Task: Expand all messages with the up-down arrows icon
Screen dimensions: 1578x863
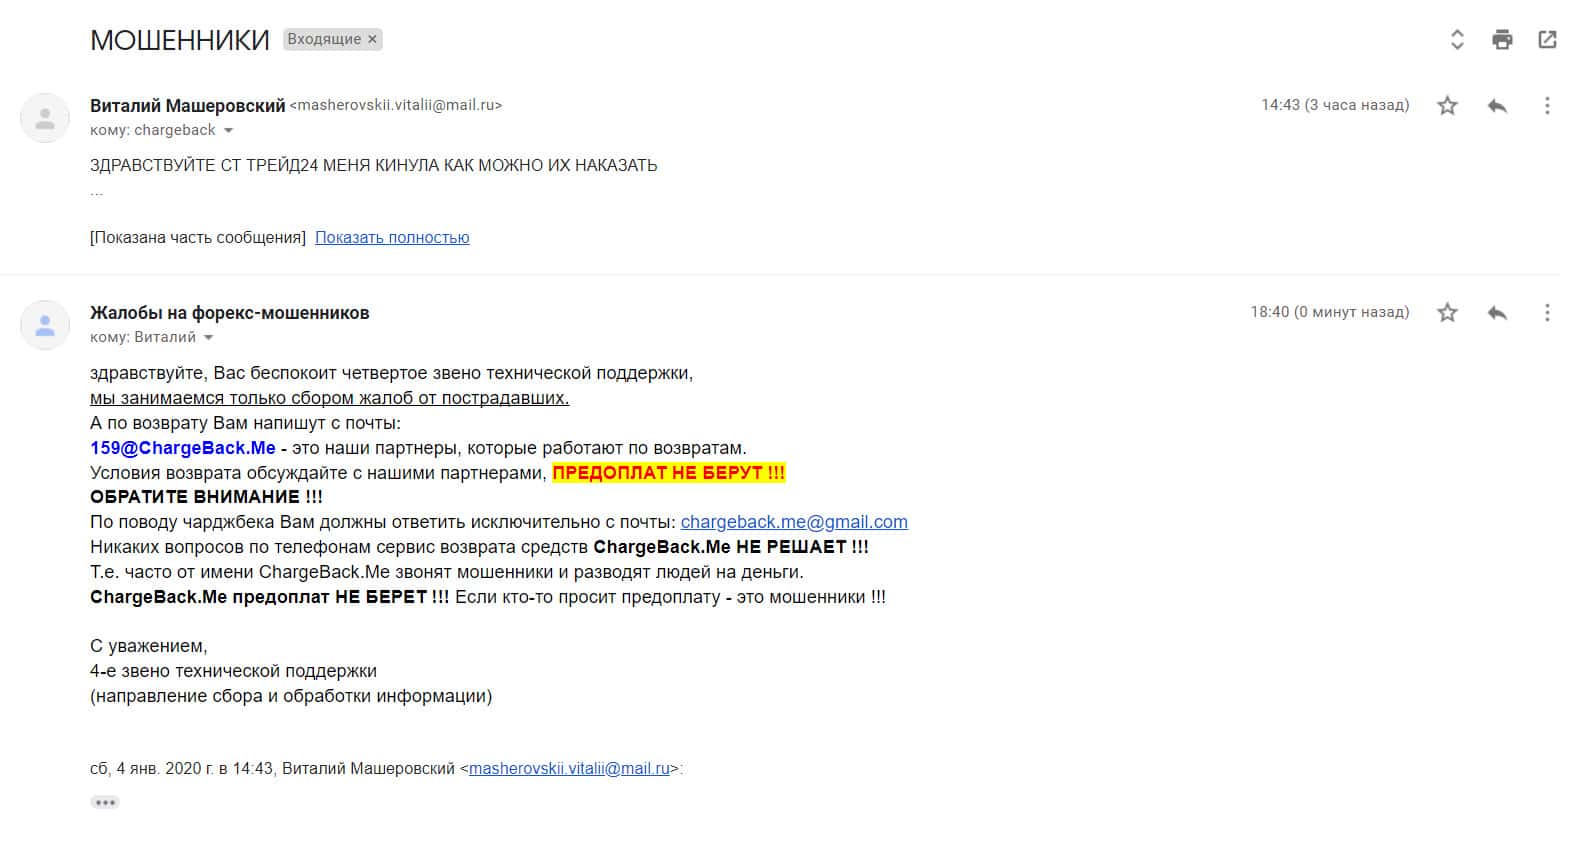Action: click(1457, 40)
